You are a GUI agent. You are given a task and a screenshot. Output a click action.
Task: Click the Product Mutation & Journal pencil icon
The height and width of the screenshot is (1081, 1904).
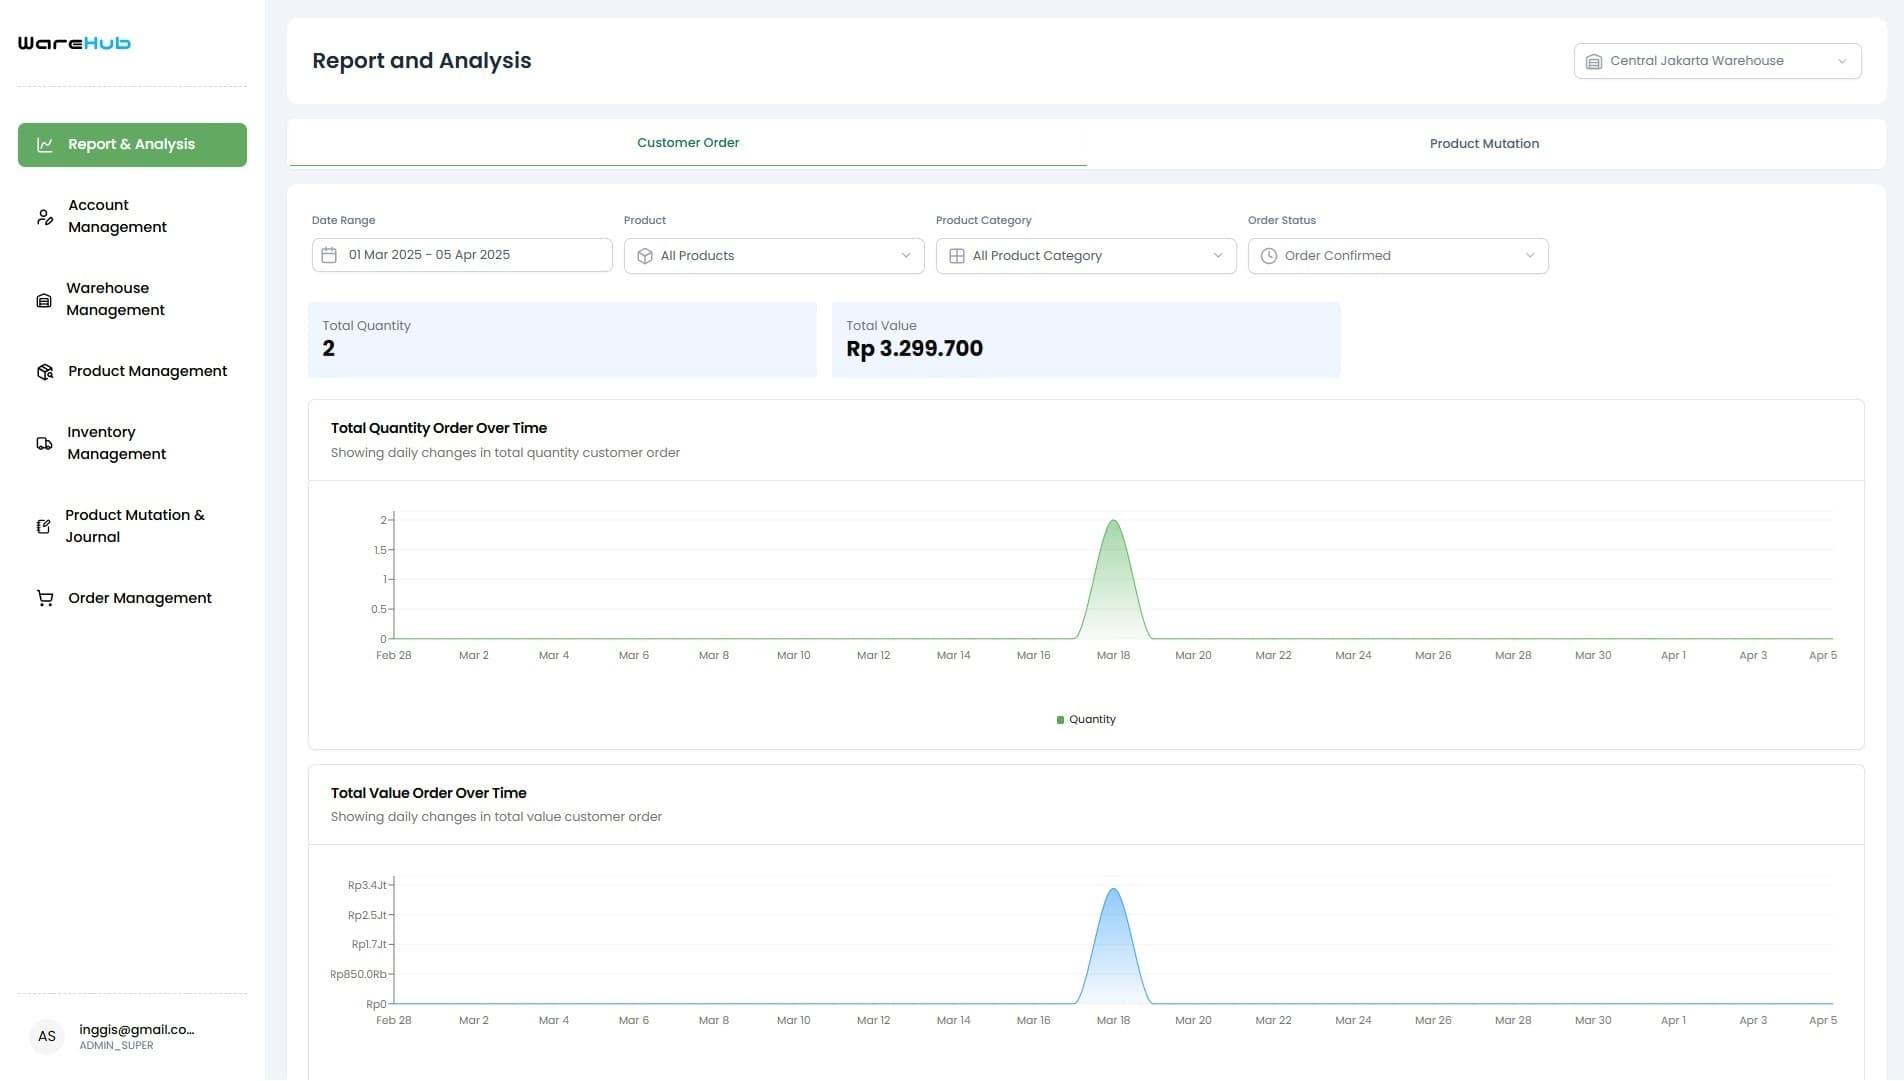point(44,526)
